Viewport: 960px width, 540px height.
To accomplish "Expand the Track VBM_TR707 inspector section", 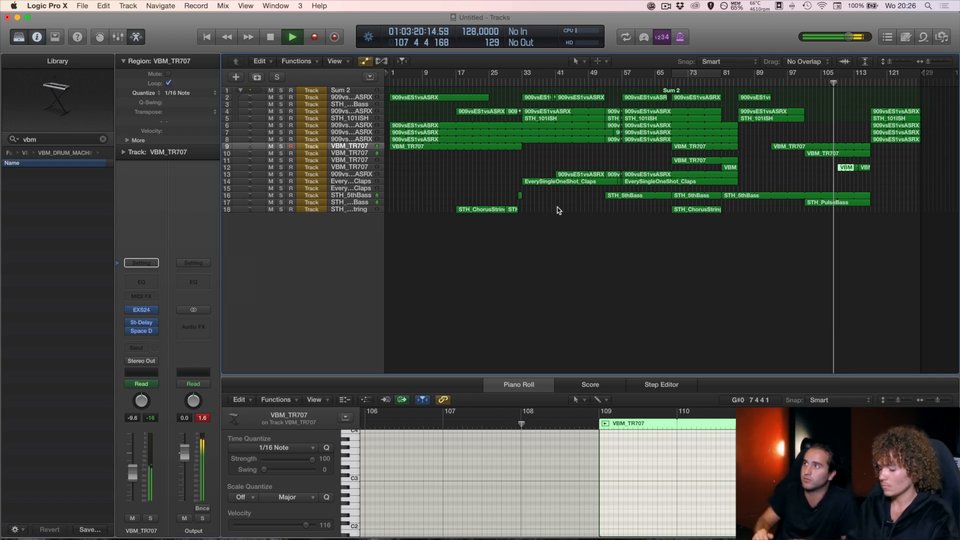I will (x=123, y=152).
